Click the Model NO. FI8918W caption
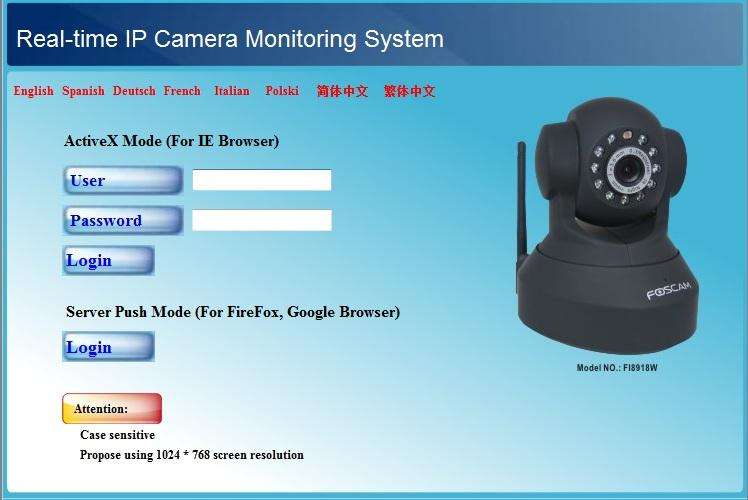The height and width of the screenshot is (500, 748). point(617,368)
